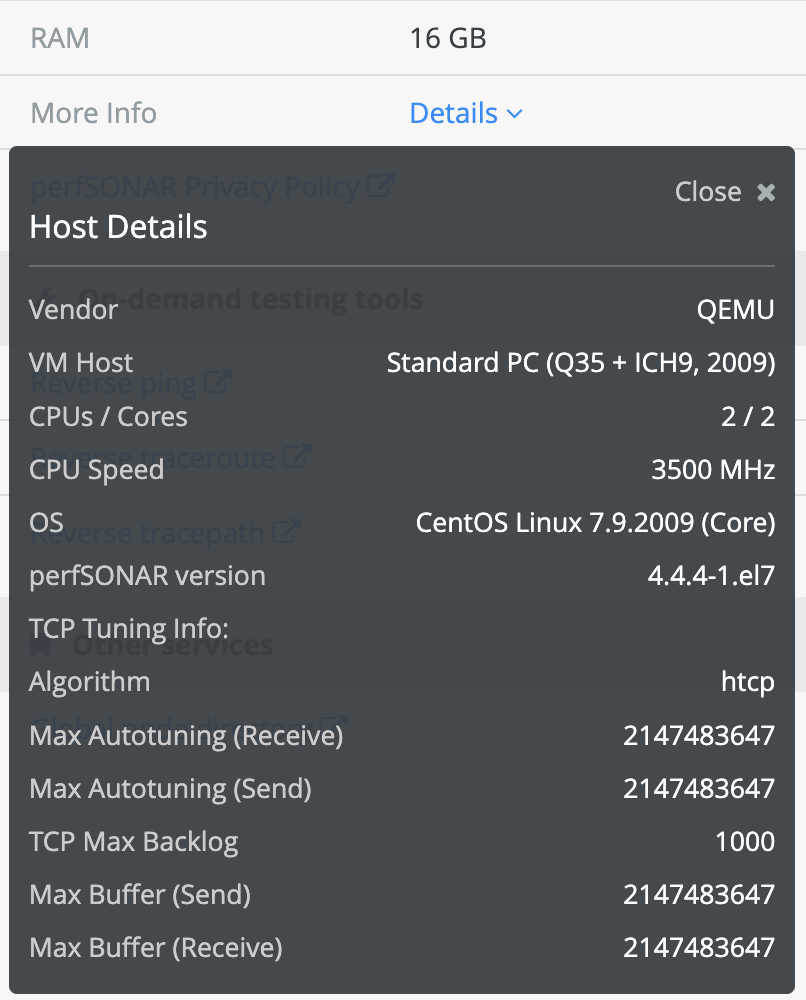Click the Max Buffer (Send) label
Image resolution: width=806 pixels, height=1000 pixels.
140,895
